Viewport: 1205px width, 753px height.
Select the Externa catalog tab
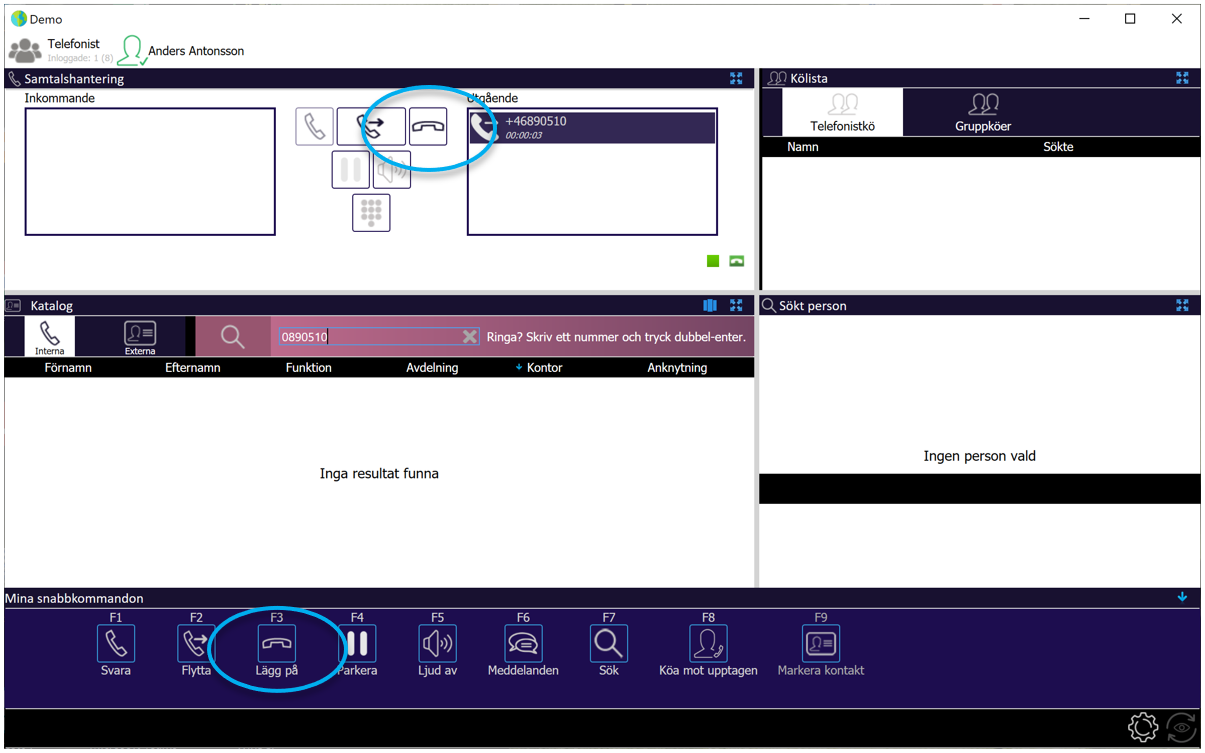pyautogui.click(x=140, y=337)
